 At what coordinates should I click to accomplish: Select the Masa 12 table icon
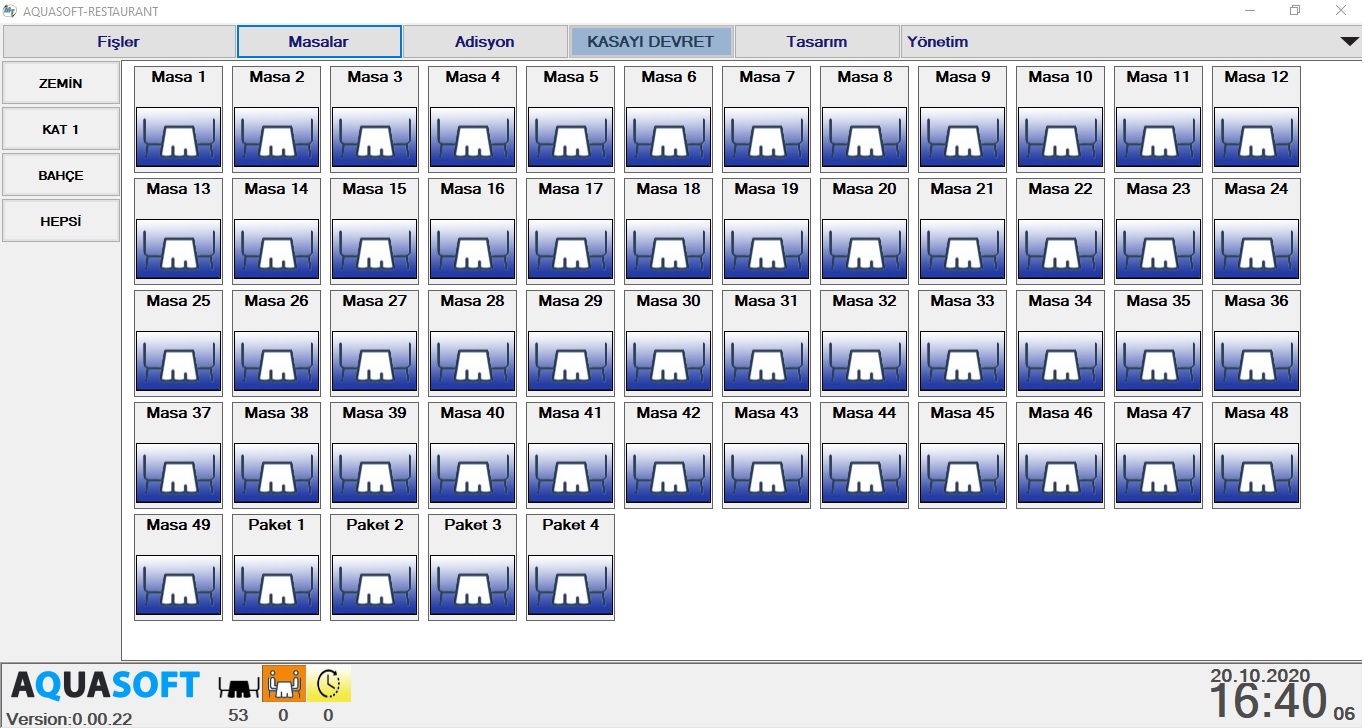pos(1256,138)
